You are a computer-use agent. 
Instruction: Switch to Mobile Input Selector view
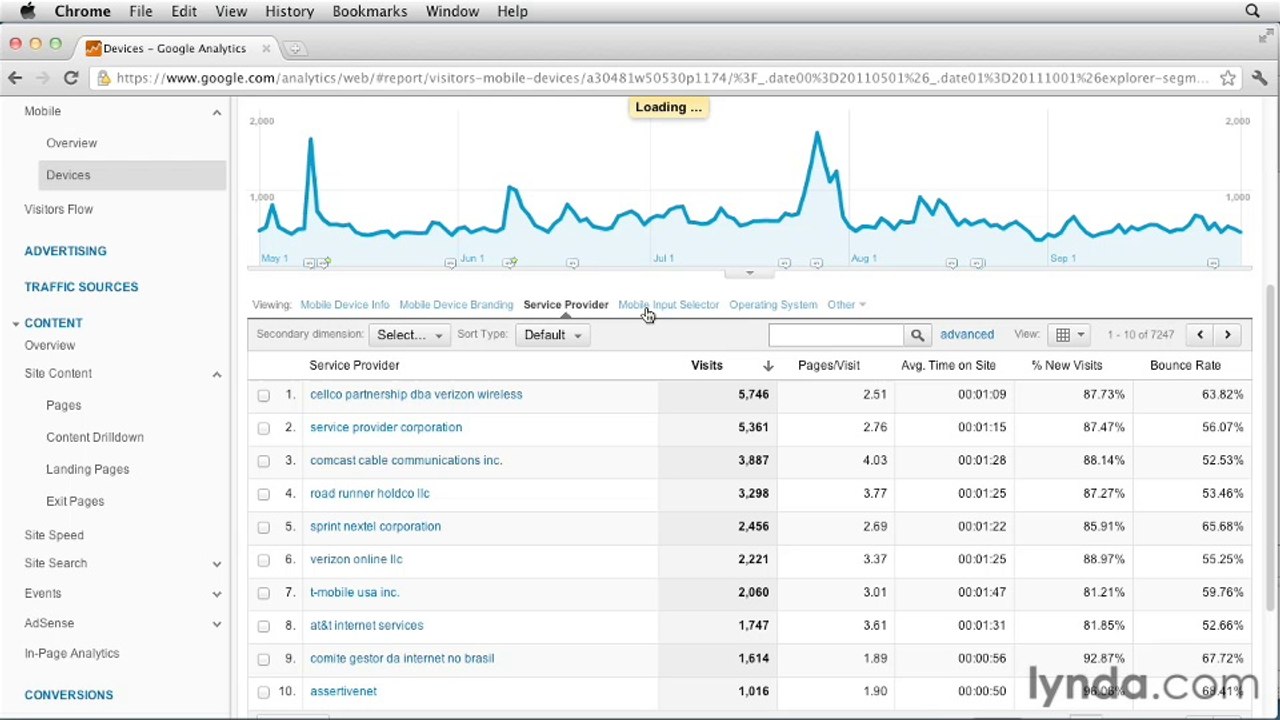pyautogui.click(x=668, y=305)
